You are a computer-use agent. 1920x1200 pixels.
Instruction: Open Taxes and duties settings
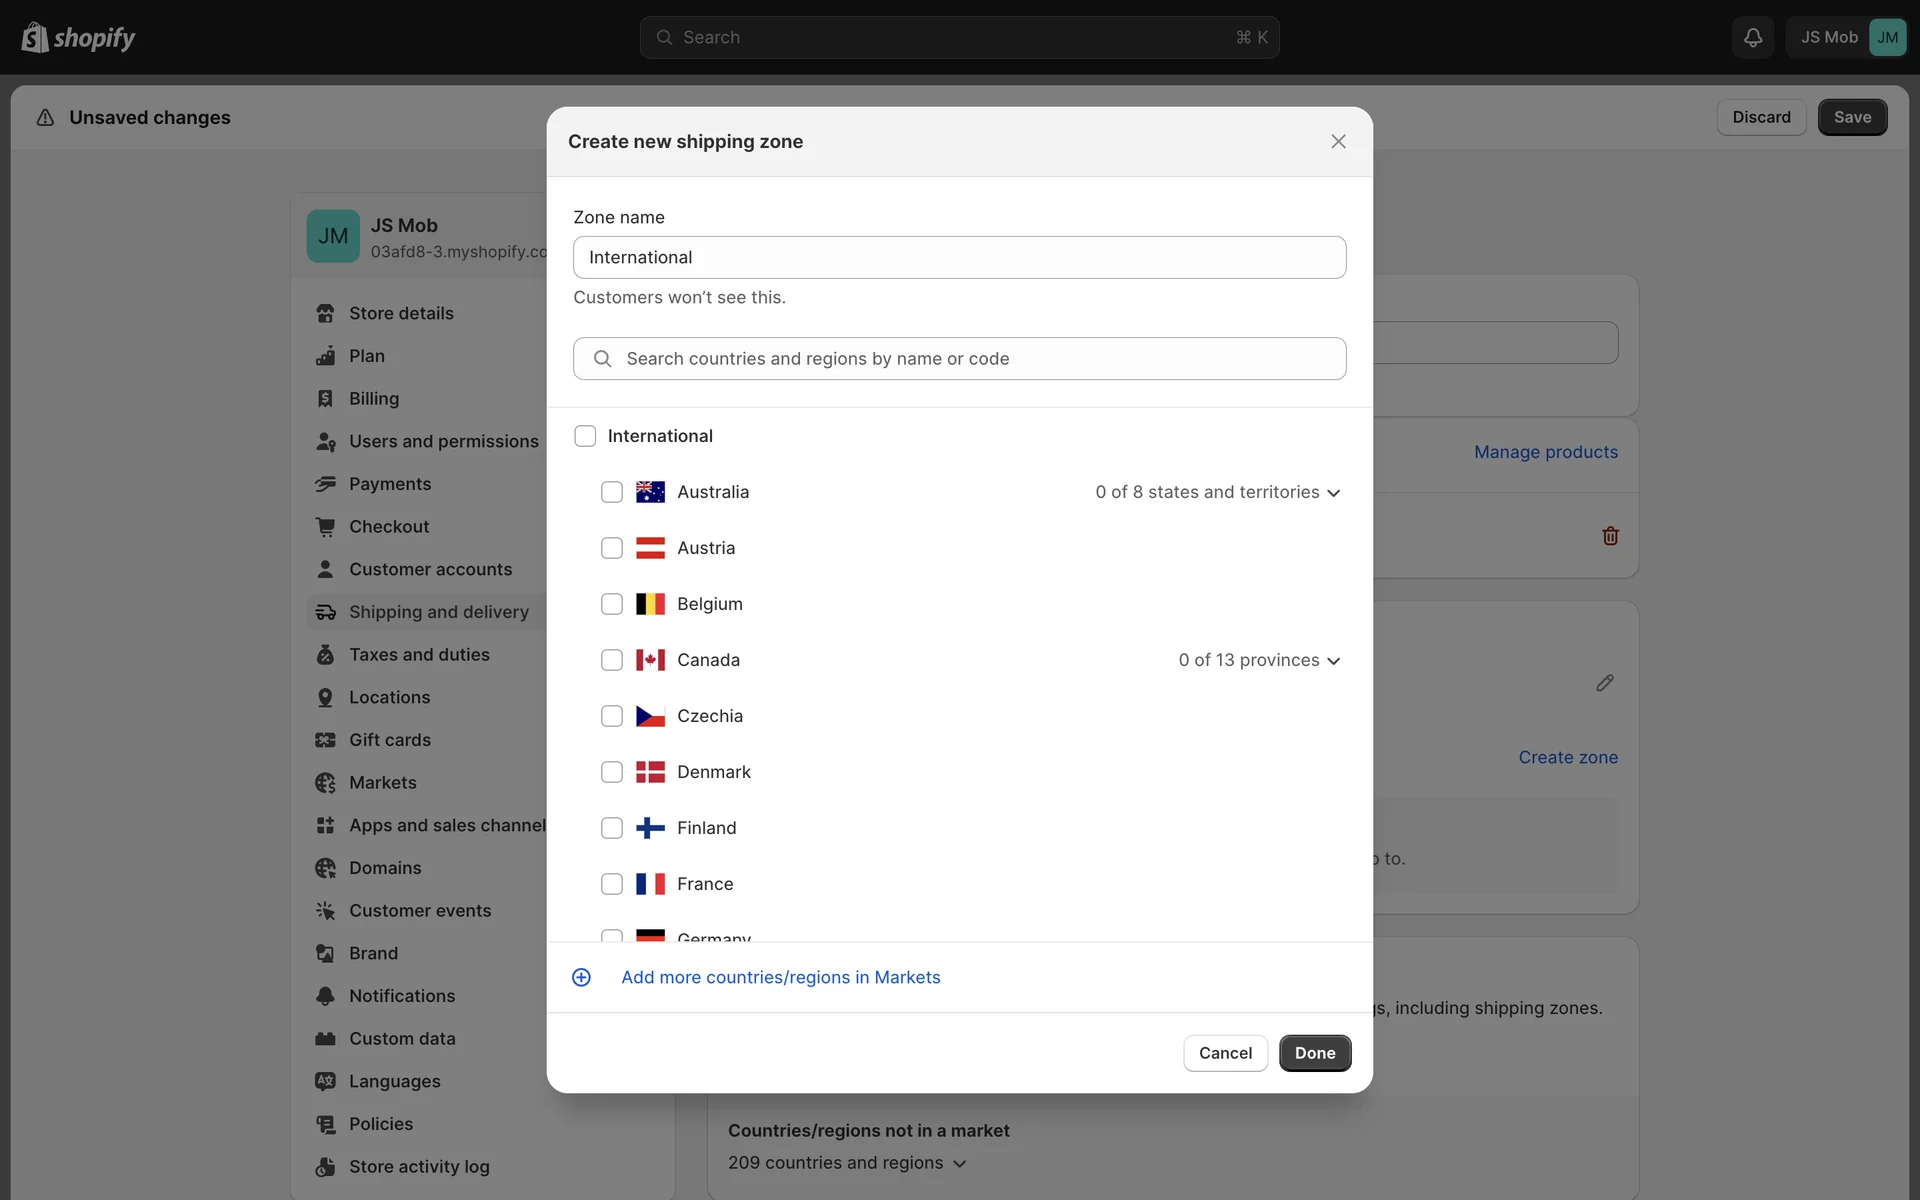coord(419,655)
